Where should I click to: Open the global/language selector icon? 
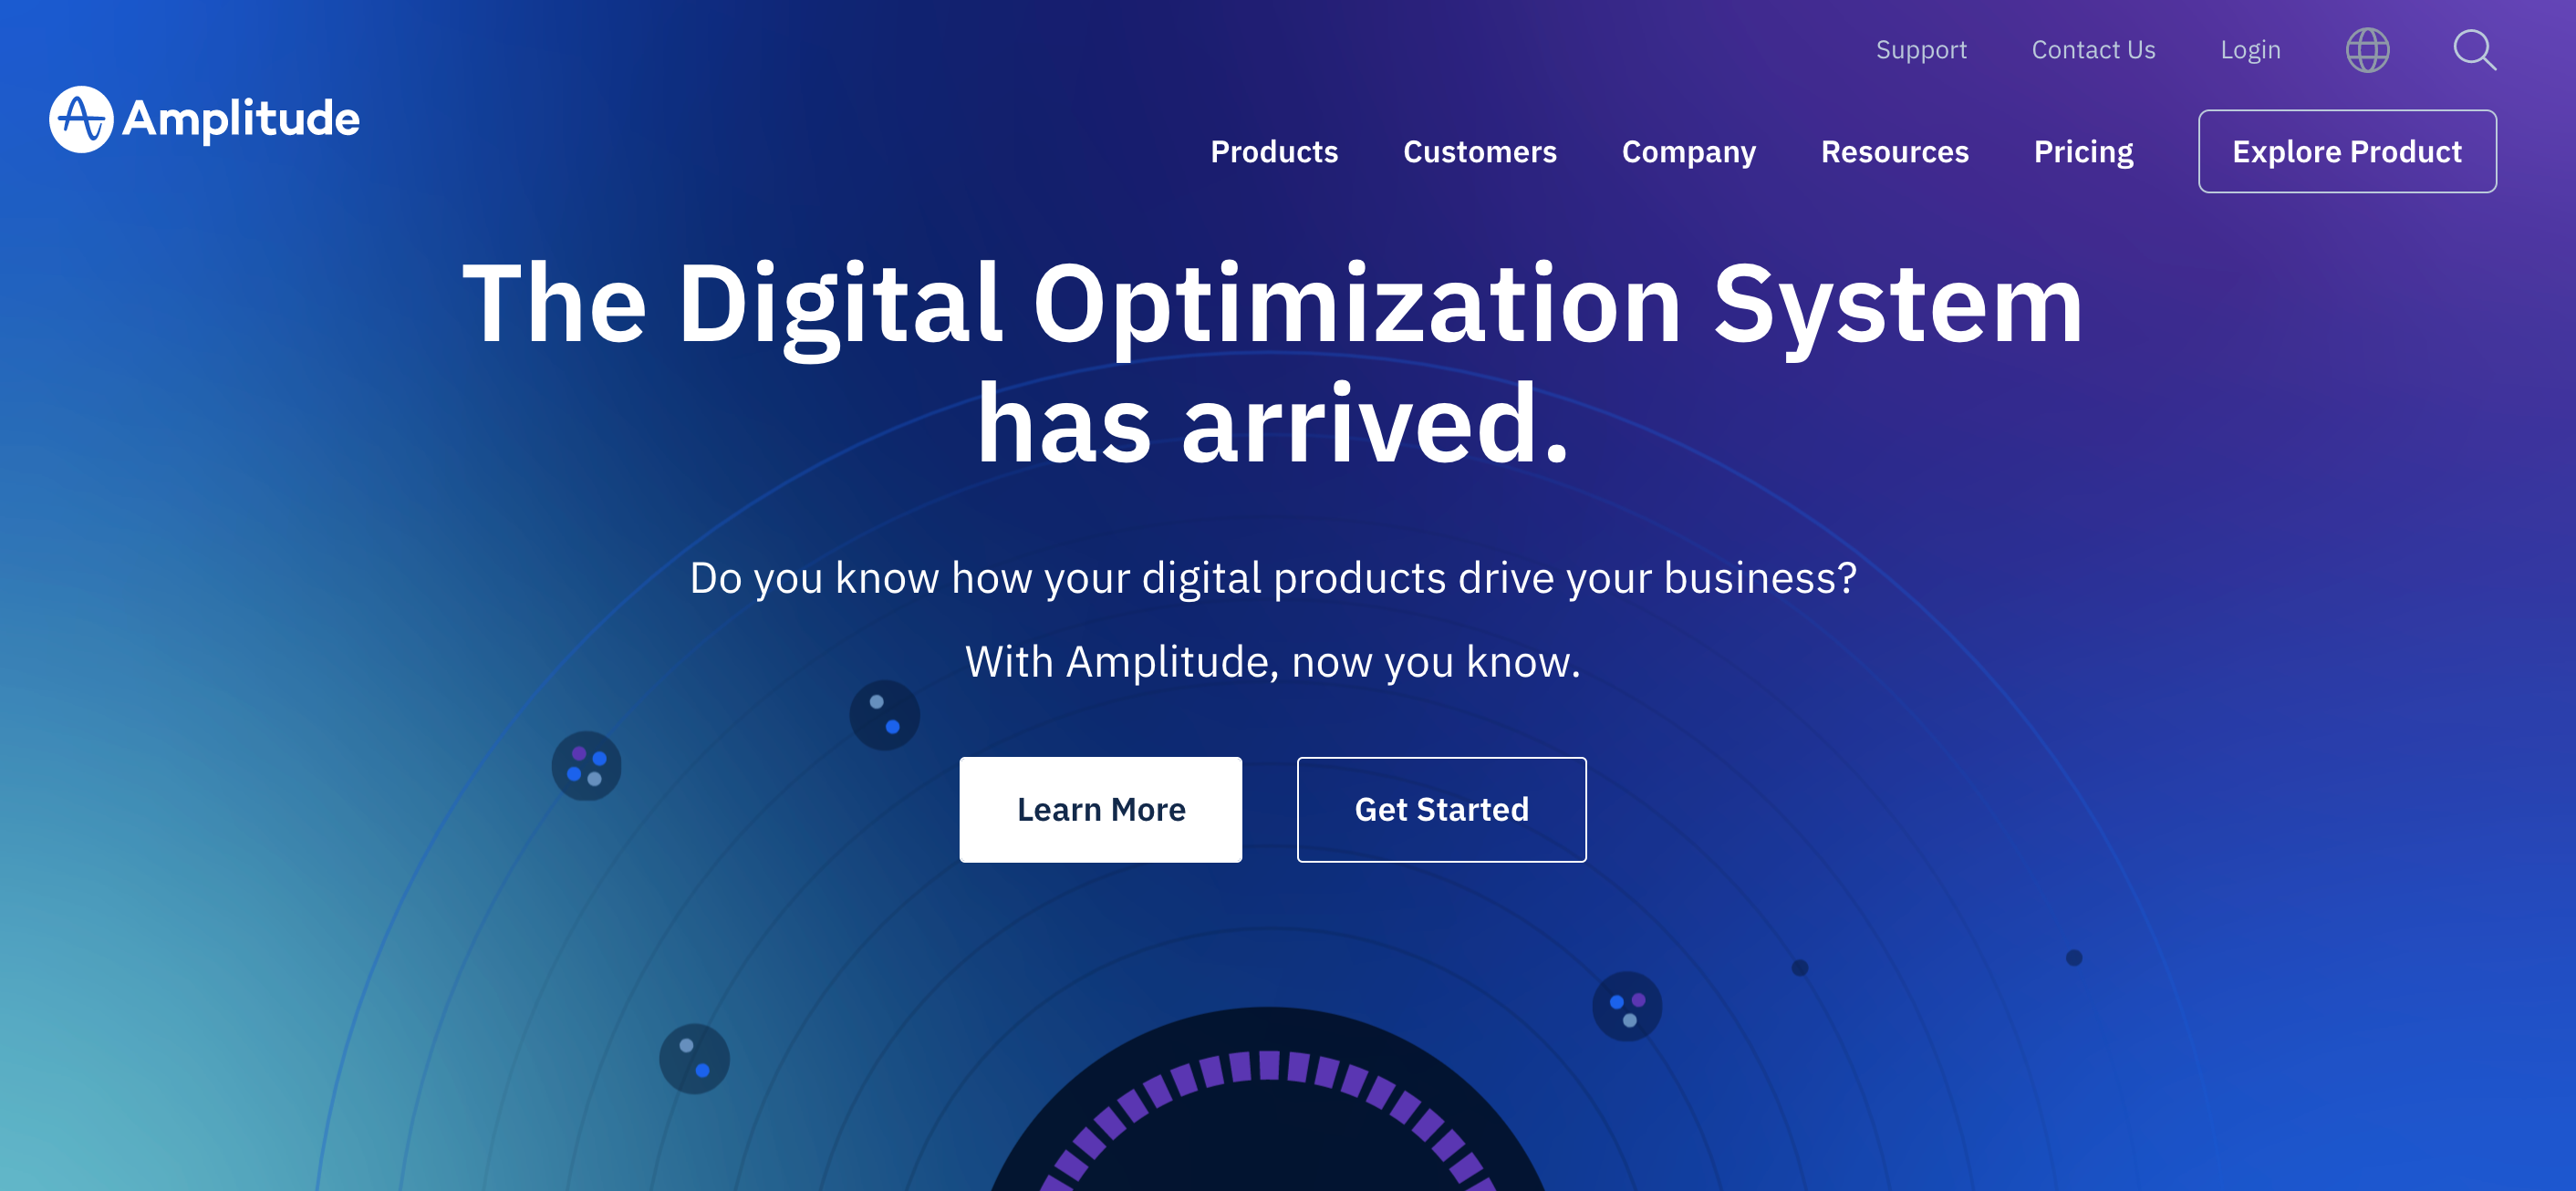point(2369,51)
